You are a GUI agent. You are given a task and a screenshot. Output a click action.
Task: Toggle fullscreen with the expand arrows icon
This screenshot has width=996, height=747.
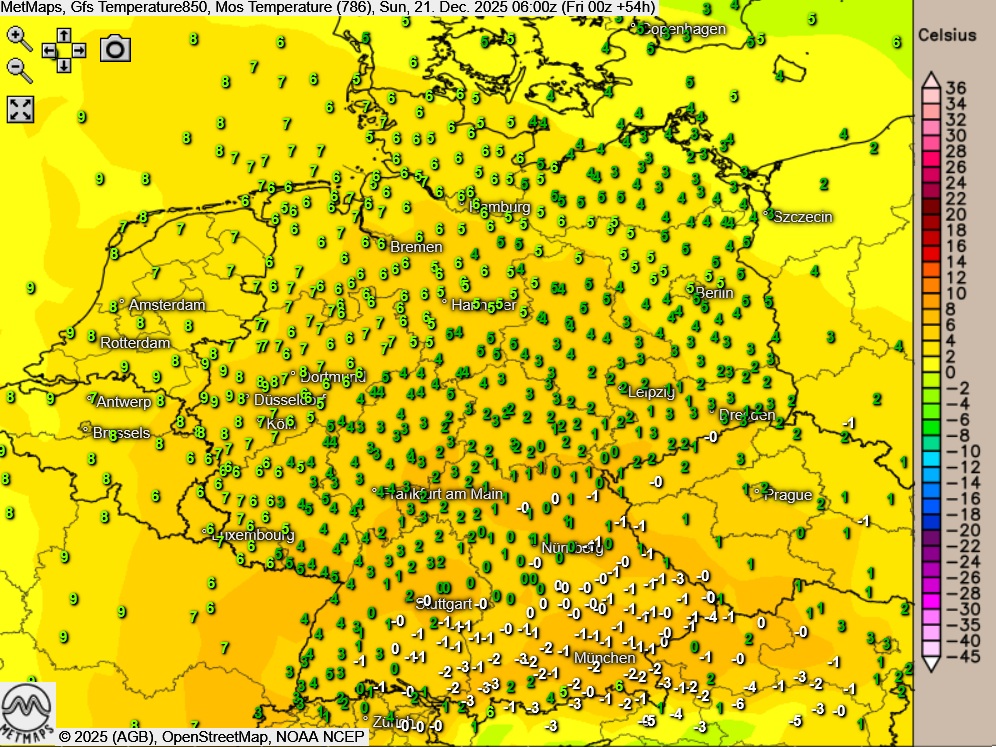pyautogui.click(x=20, y=109)
